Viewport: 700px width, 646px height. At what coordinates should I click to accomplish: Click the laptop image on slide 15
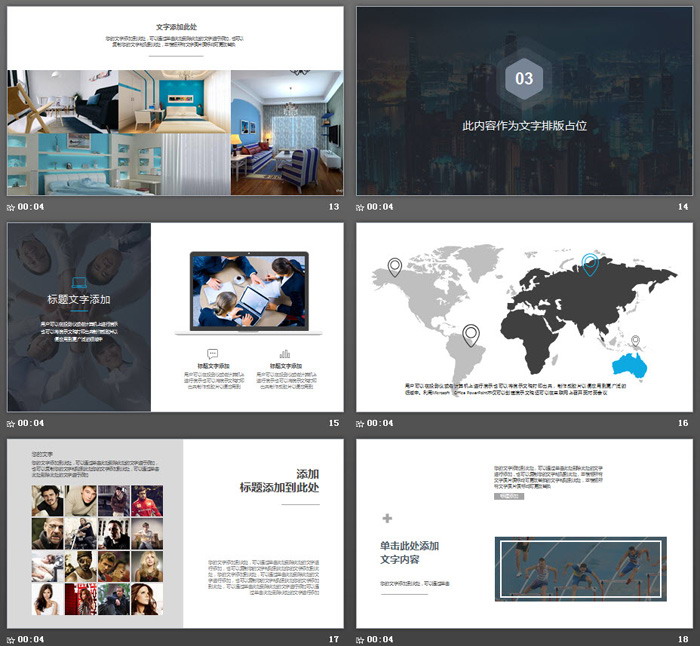[x=248, y=293]
